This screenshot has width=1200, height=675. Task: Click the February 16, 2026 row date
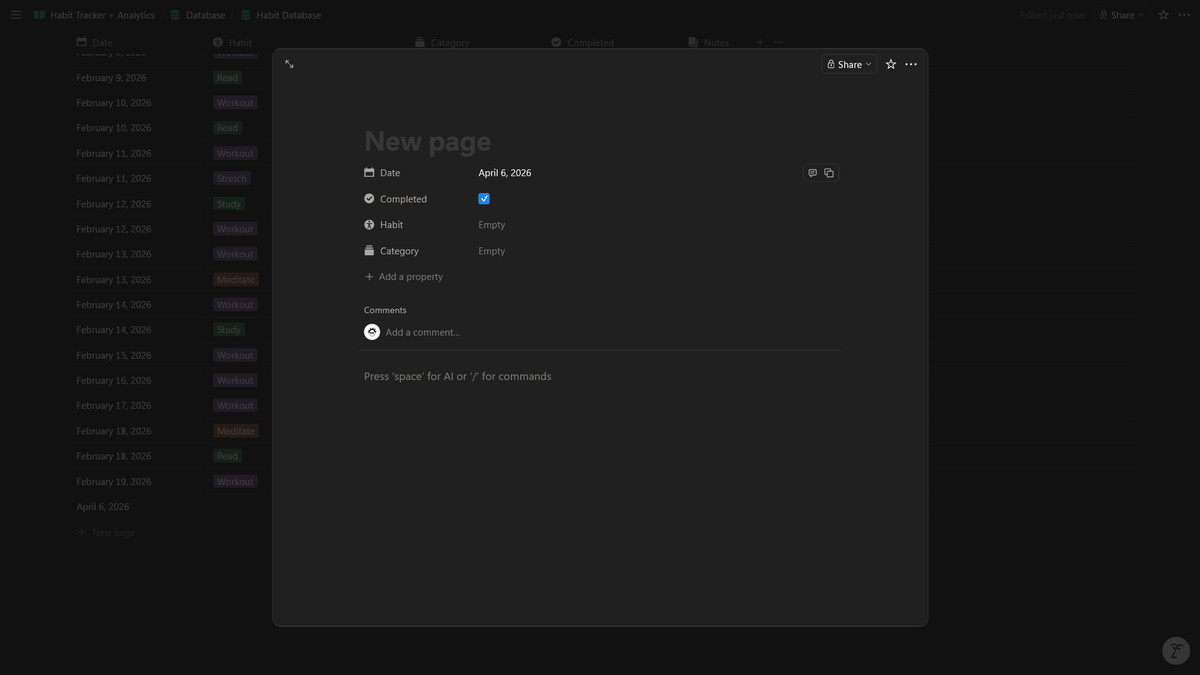[114, 381]
